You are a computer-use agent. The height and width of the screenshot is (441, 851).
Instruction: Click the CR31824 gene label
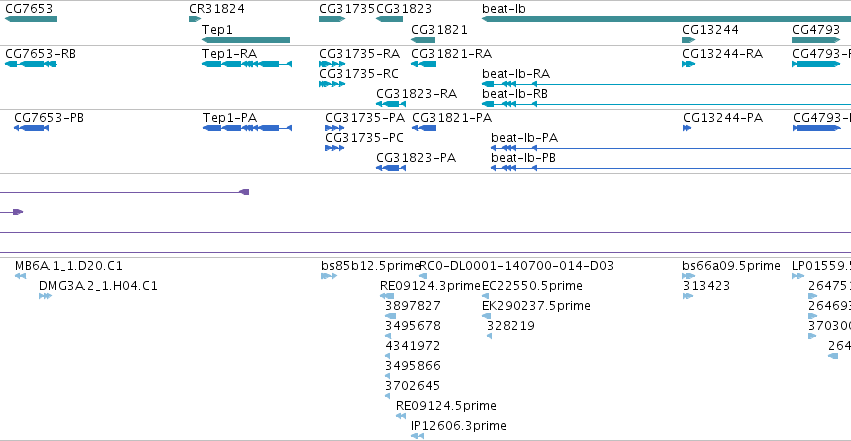[217, 9]
